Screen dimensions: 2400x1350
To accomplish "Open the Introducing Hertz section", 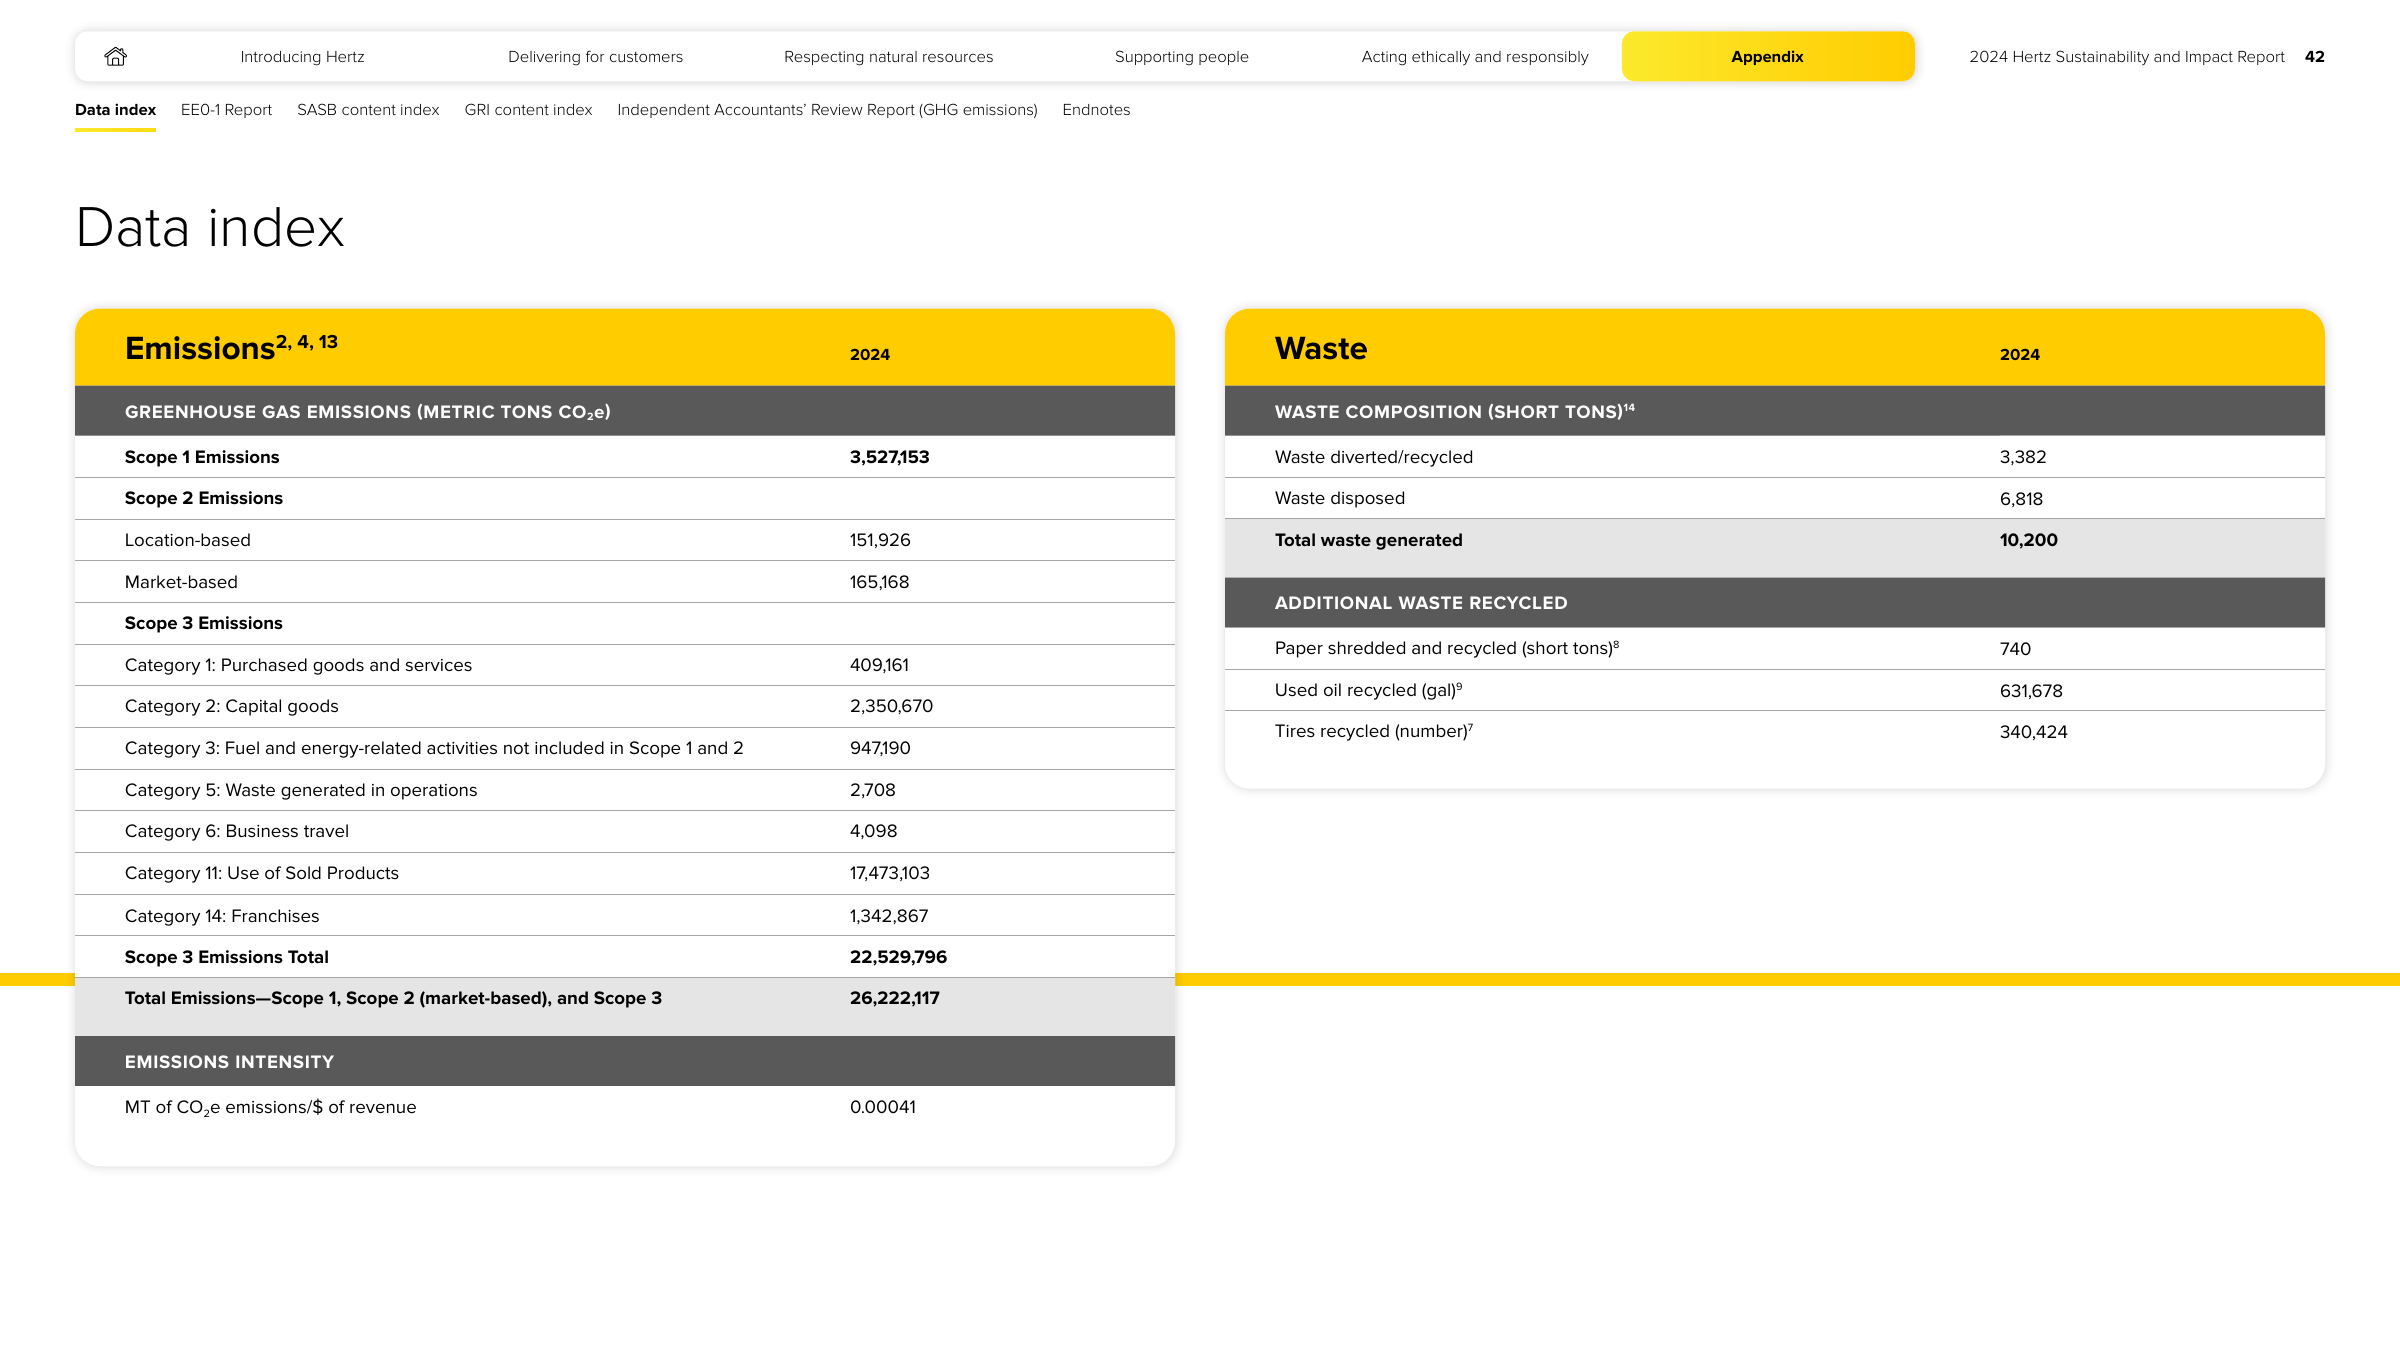I will (x=302, y=57).
